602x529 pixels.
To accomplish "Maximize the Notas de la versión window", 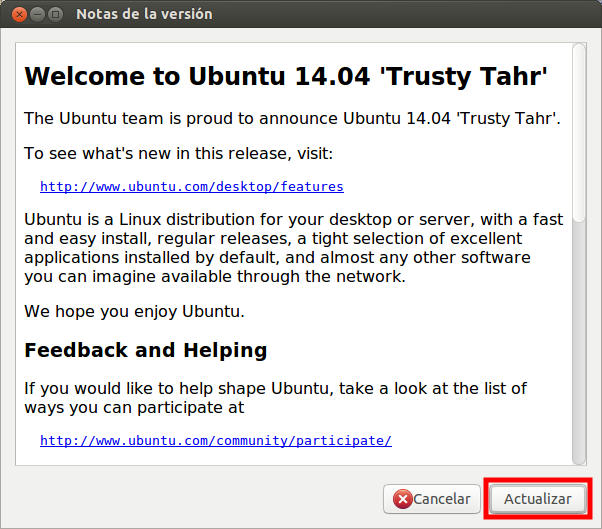I will click(56, 14).
